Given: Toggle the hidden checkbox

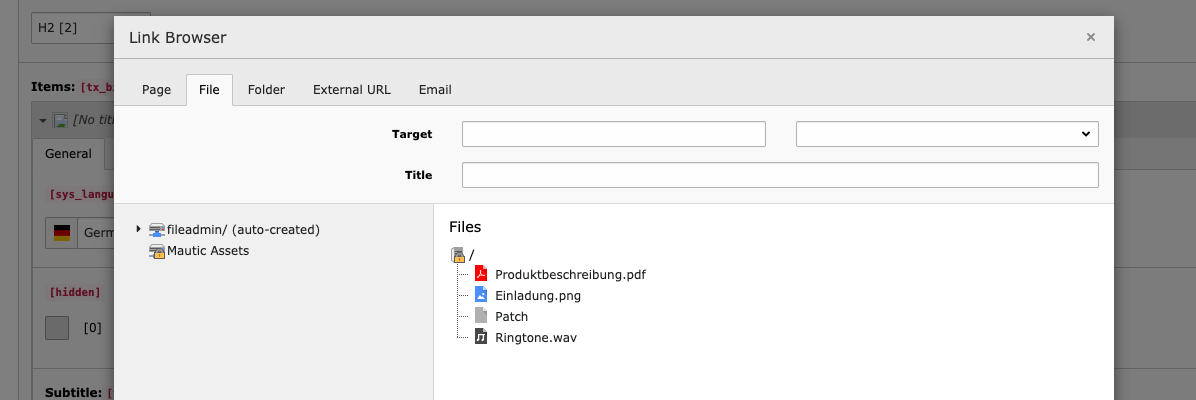Looking at the screenshot, I should (57, 327).
